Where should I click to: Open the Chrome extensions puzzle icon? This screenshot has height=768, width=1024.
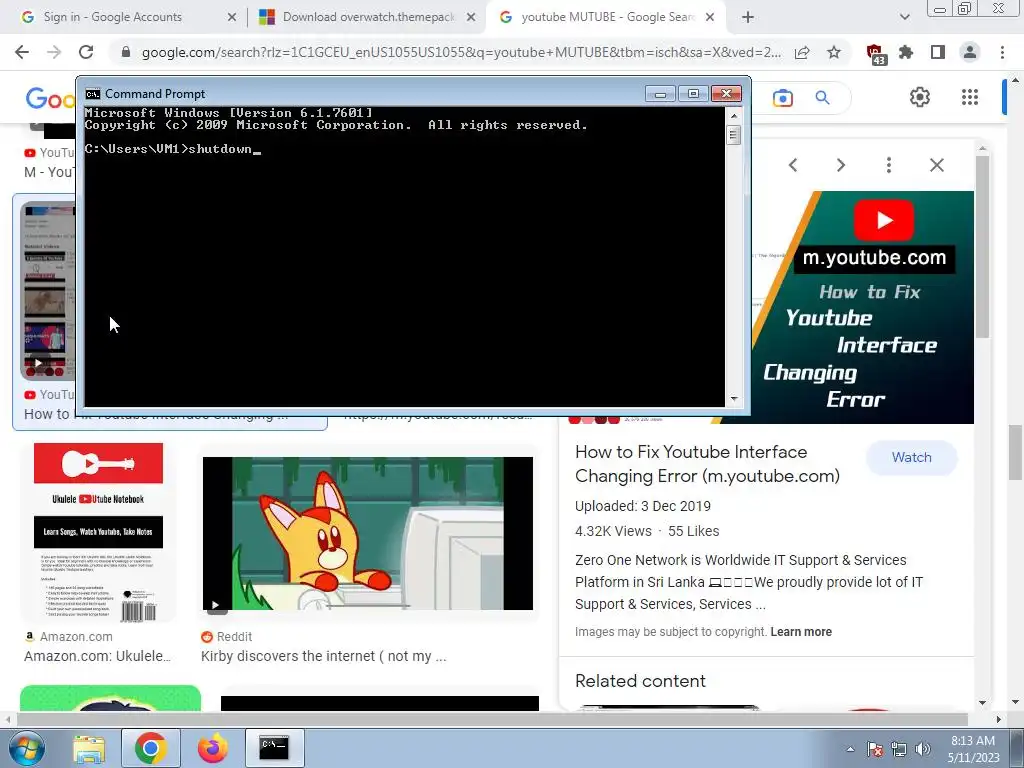(906, 52)
